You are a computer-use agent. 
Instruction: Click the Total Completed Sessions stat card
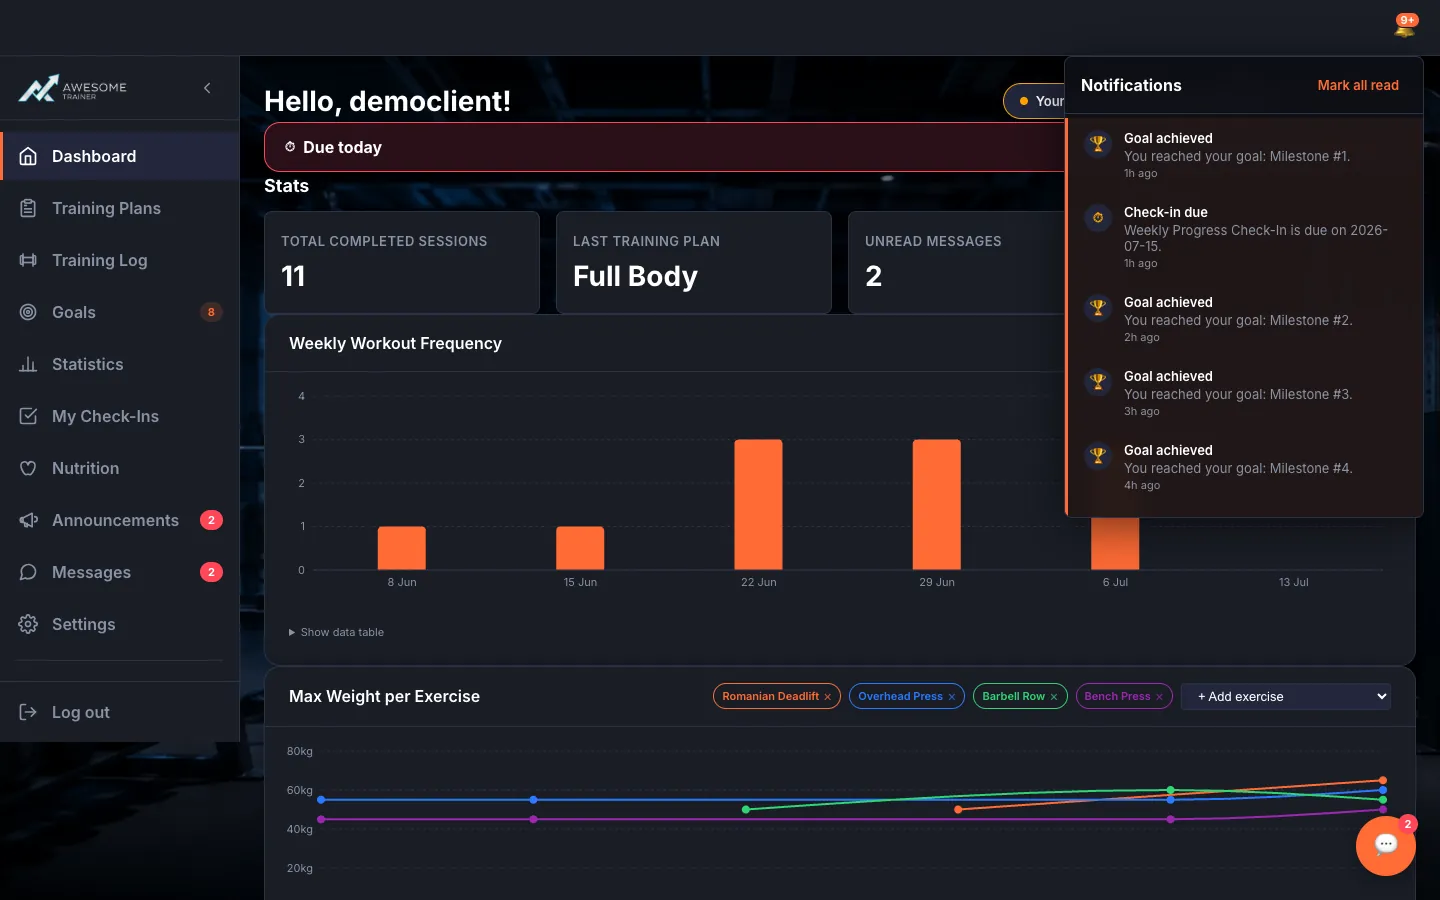tap(402, 262)
